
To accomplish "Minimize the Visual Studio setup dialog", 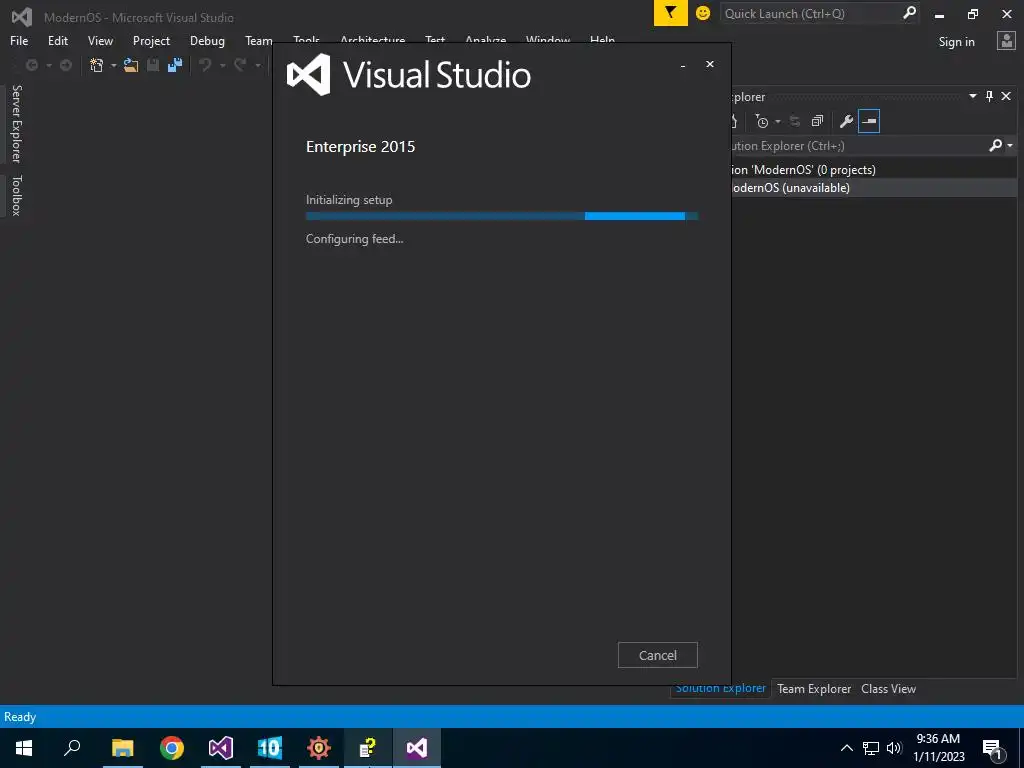I will (x=682, y=65).
